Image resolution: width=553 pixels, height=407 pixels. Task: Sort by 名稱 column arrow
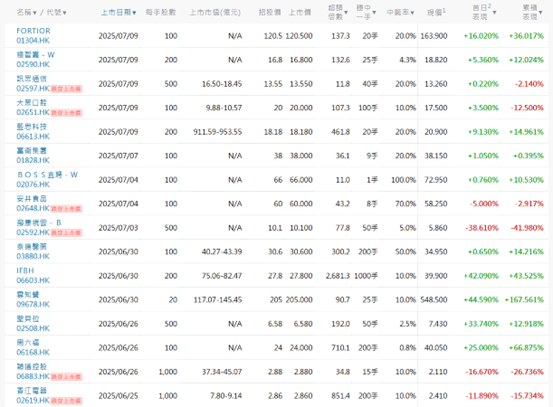[35, 13]
